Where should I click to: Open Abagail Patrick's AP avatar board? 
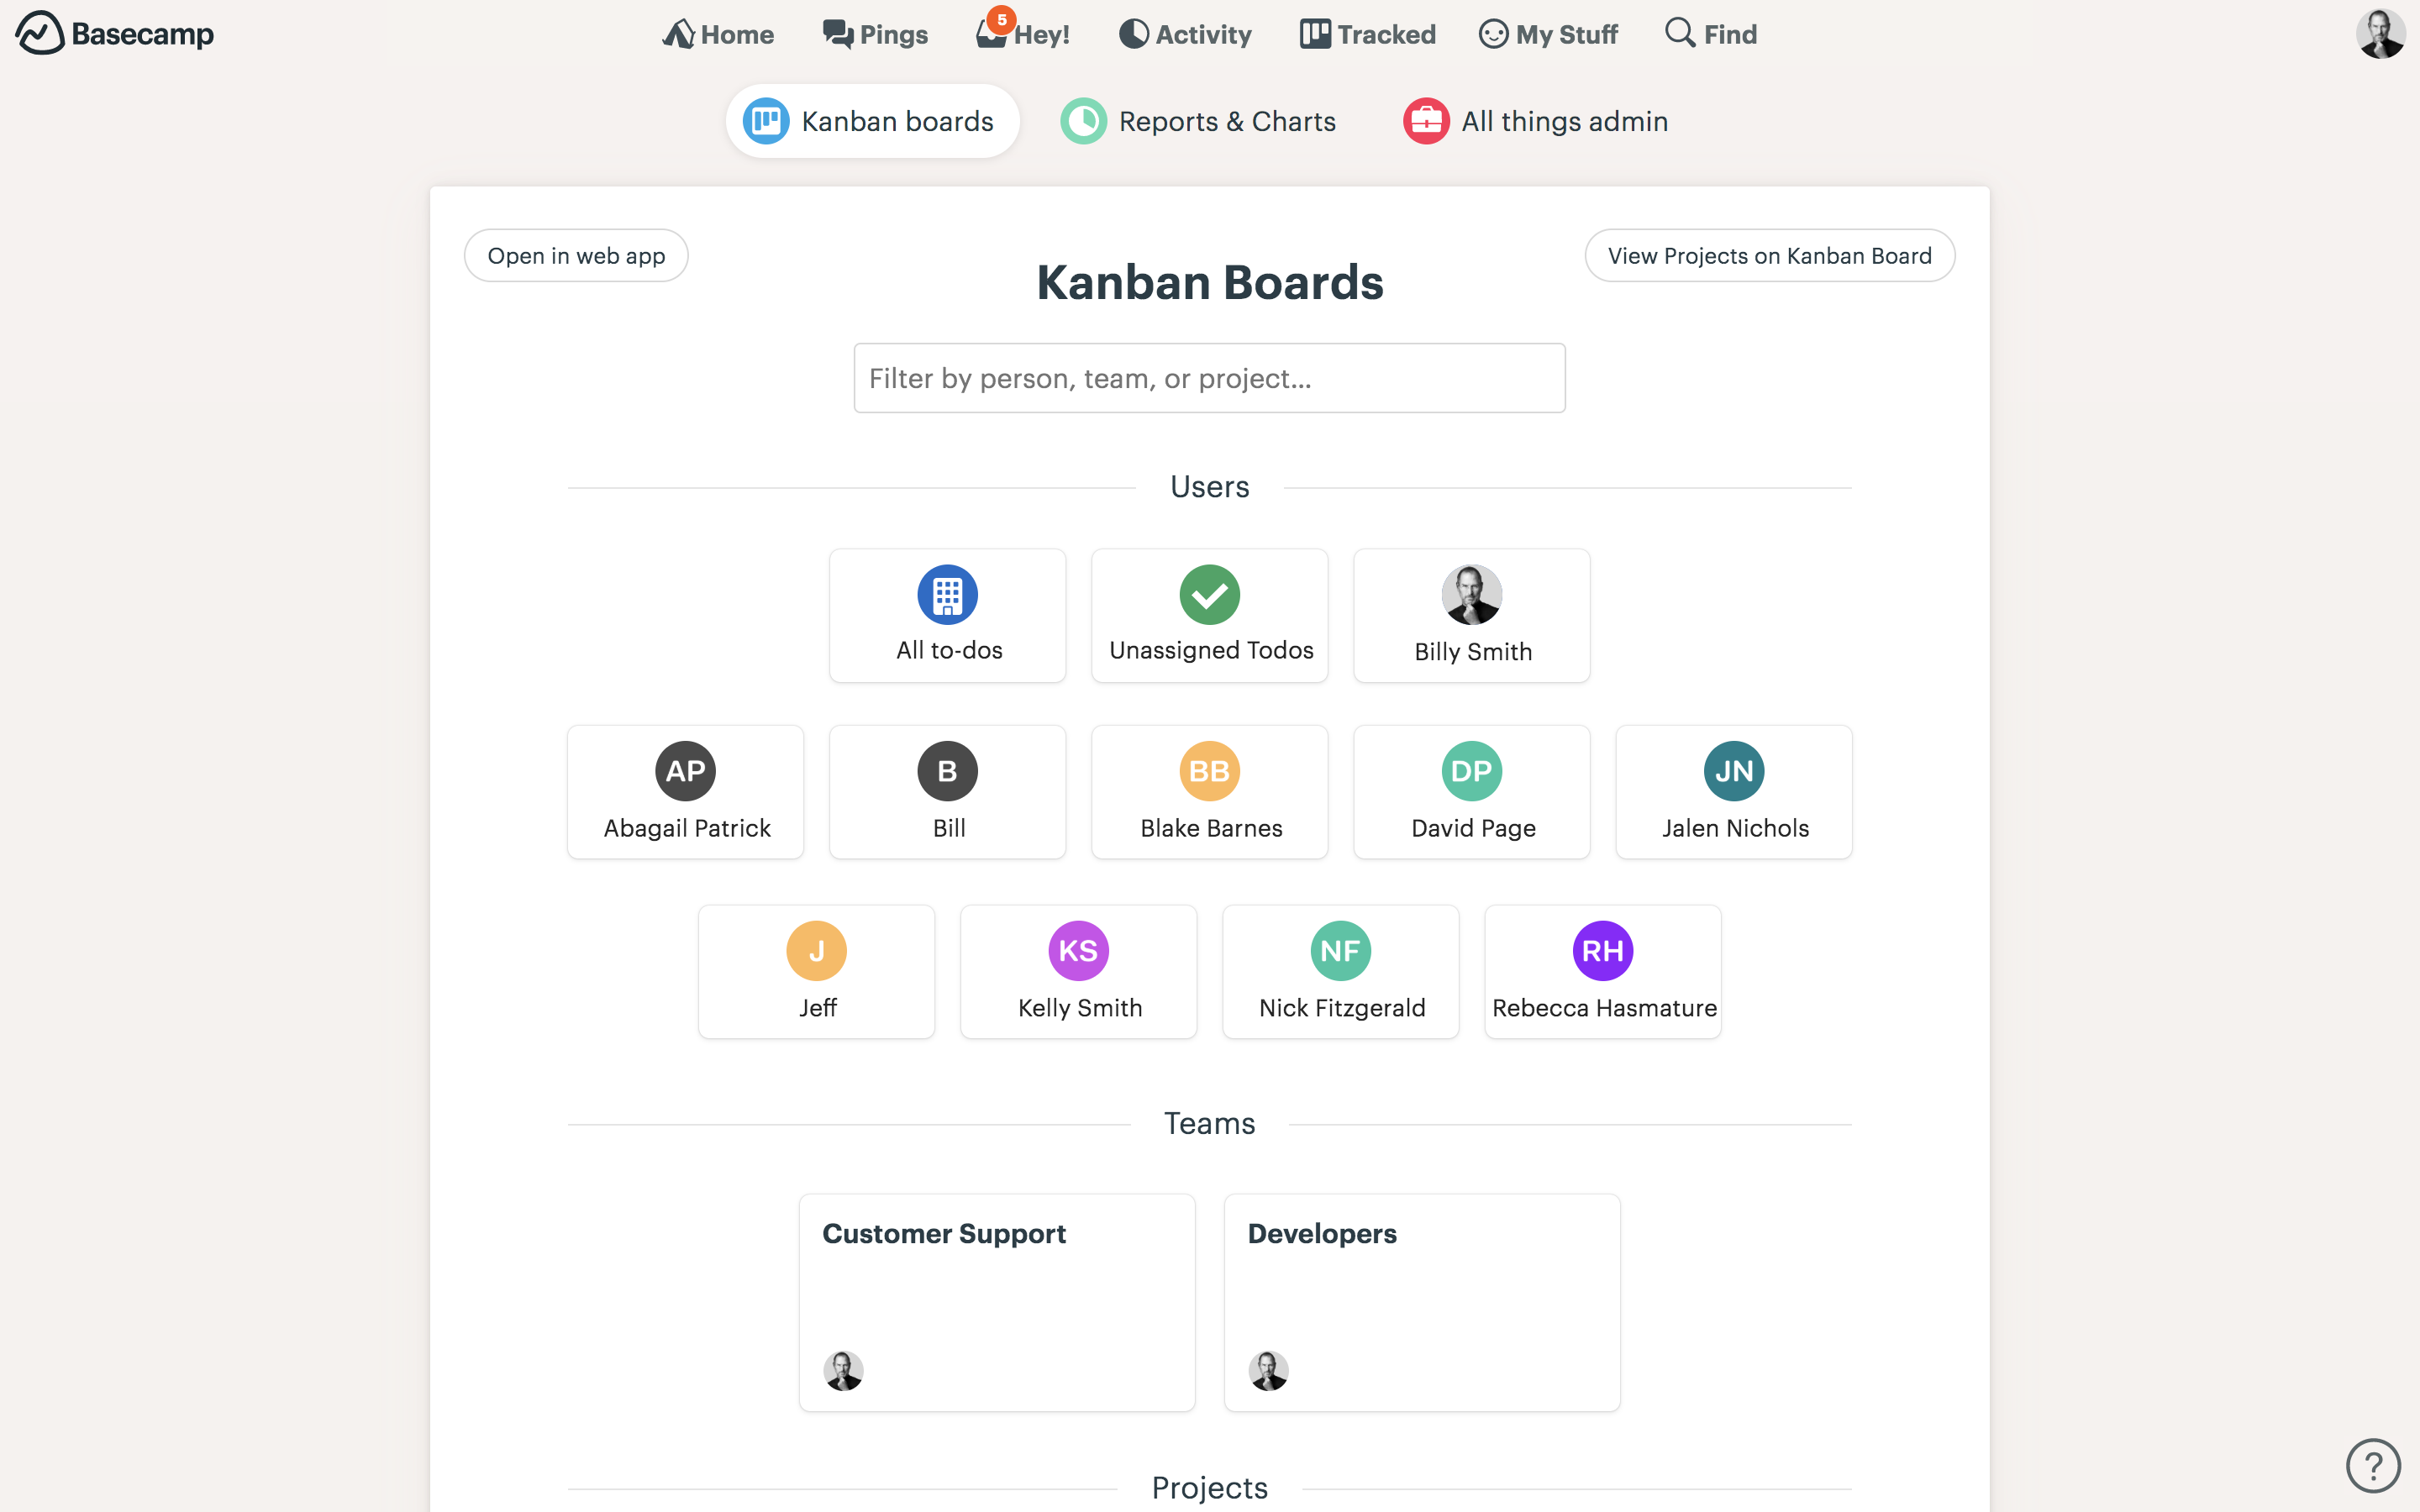[685, 771]
